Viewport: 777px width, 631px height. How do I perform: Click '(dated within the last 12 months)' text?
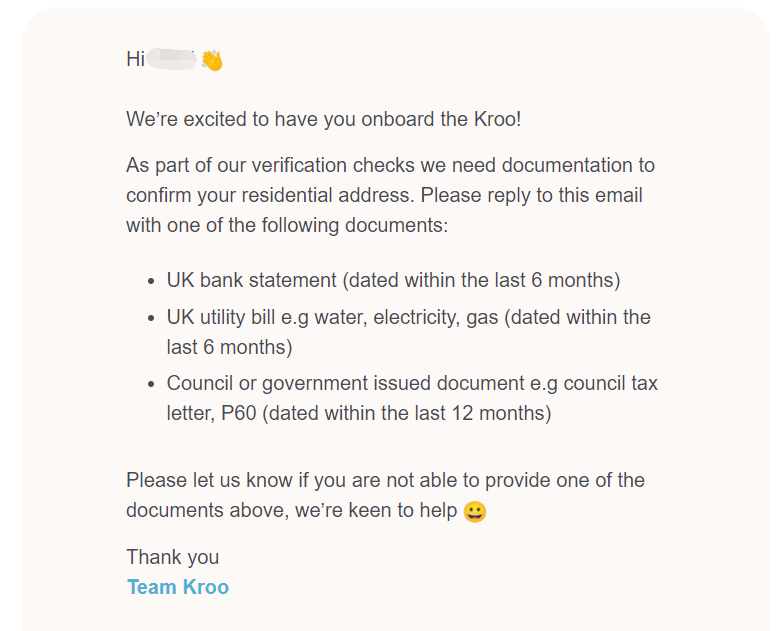(406, 413)
